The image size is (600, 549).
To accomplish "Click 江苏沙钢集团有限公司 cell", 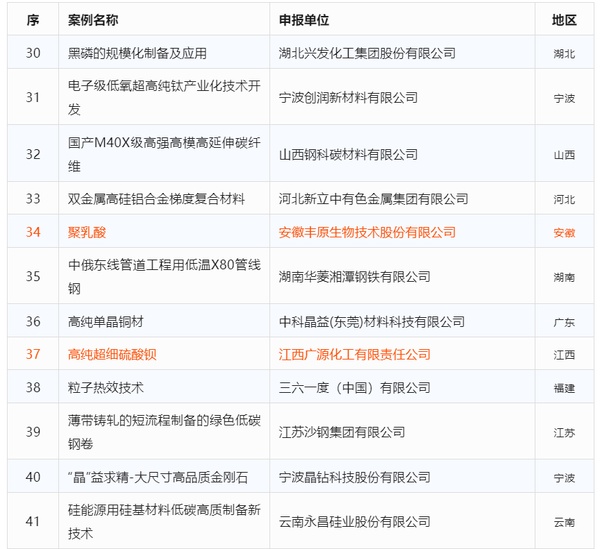I will [x=342, y=432].
